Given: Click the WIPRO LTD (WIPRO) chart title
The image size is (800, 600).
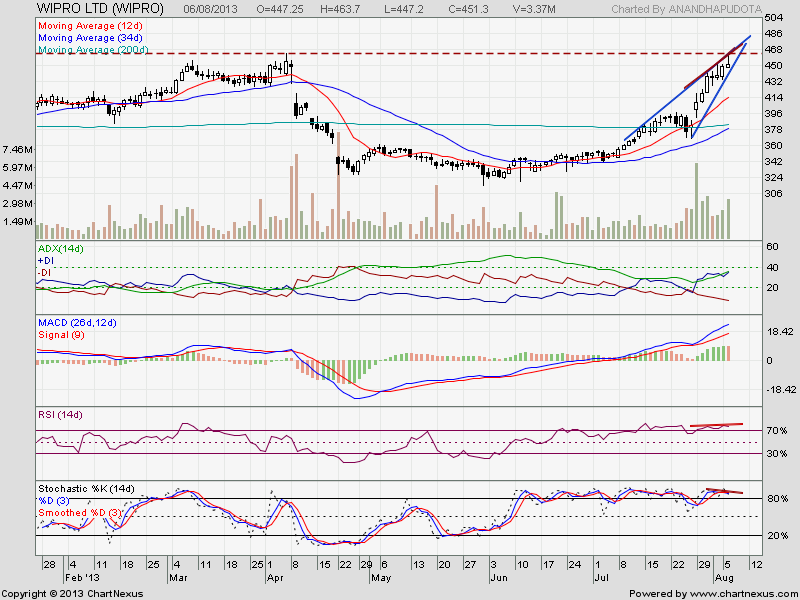Looking at the screenshot, I should [x=100, y=9].
